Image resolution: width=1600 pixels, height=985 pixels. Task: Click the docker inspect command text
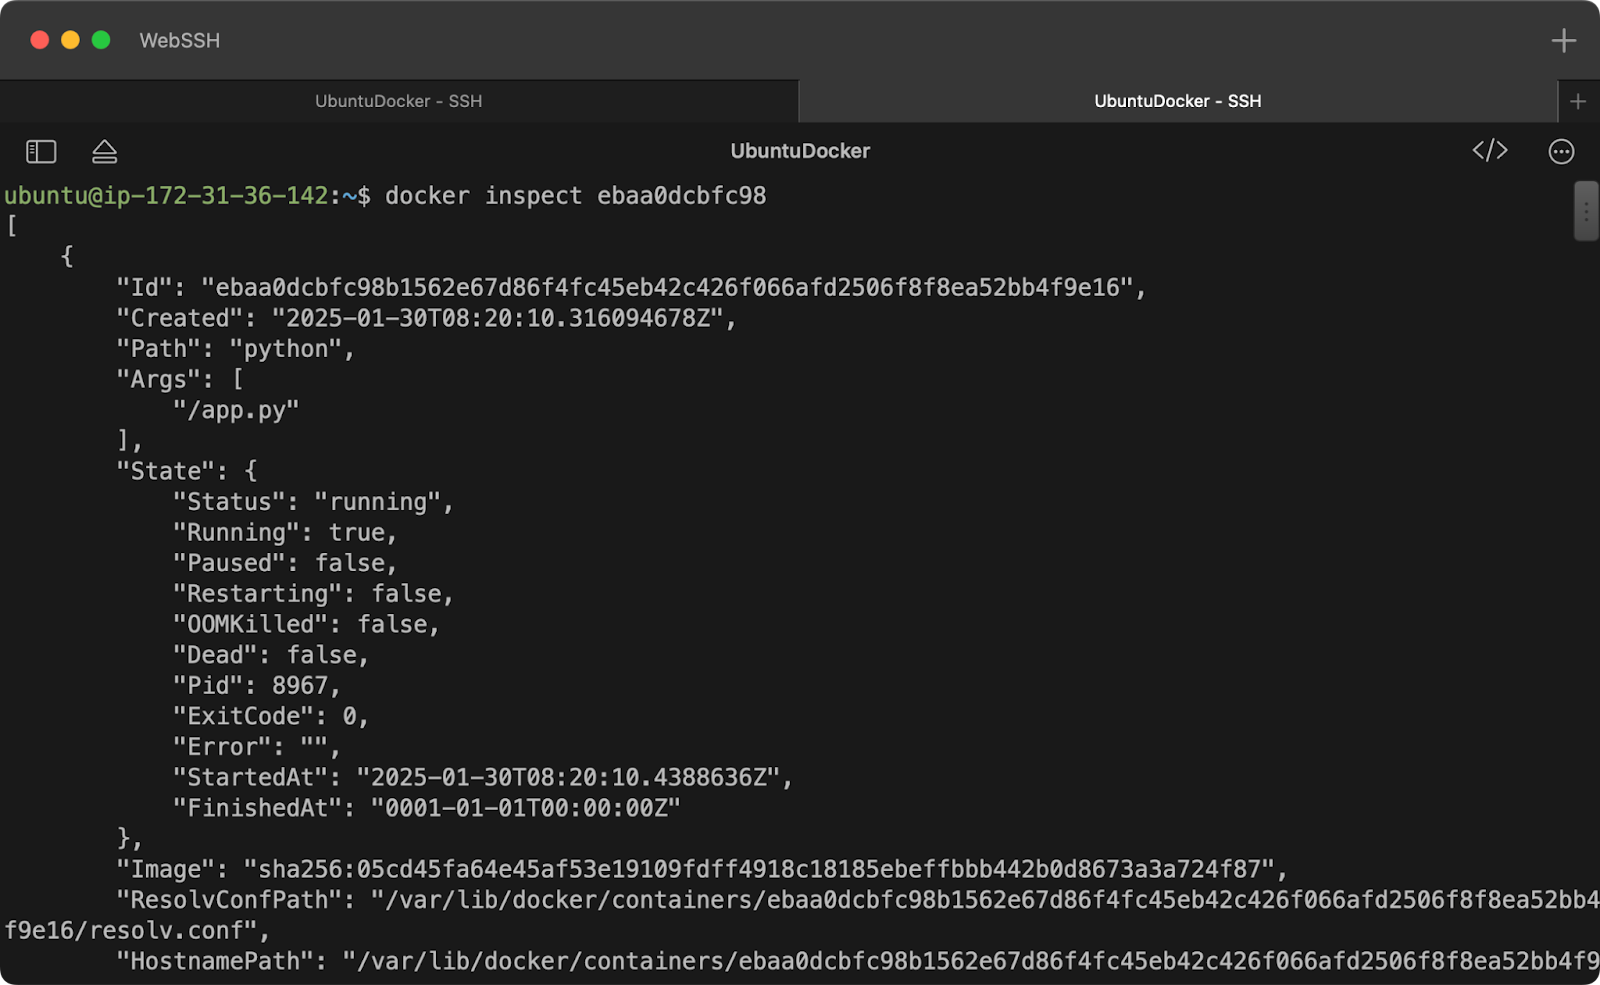576,195
